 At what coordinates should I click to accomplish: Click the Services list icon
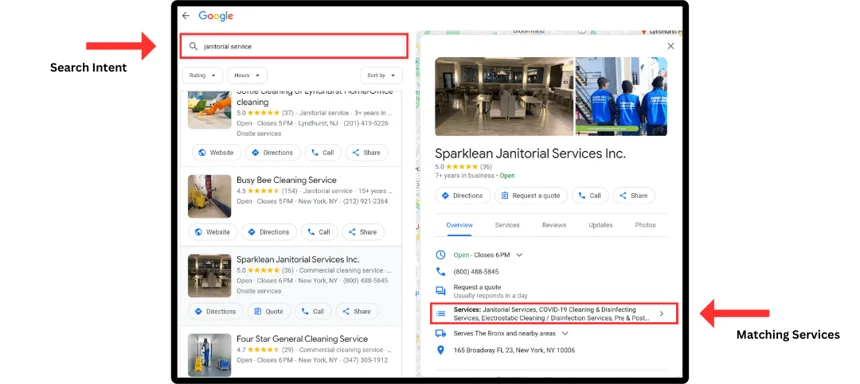[440, 313]
